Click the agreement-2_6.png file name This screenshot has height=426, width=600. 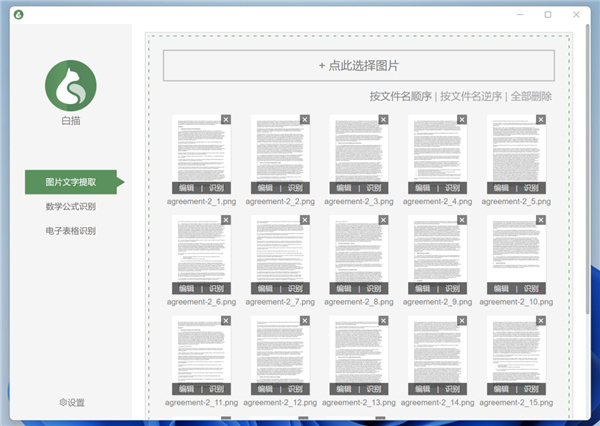pos(201,302)
